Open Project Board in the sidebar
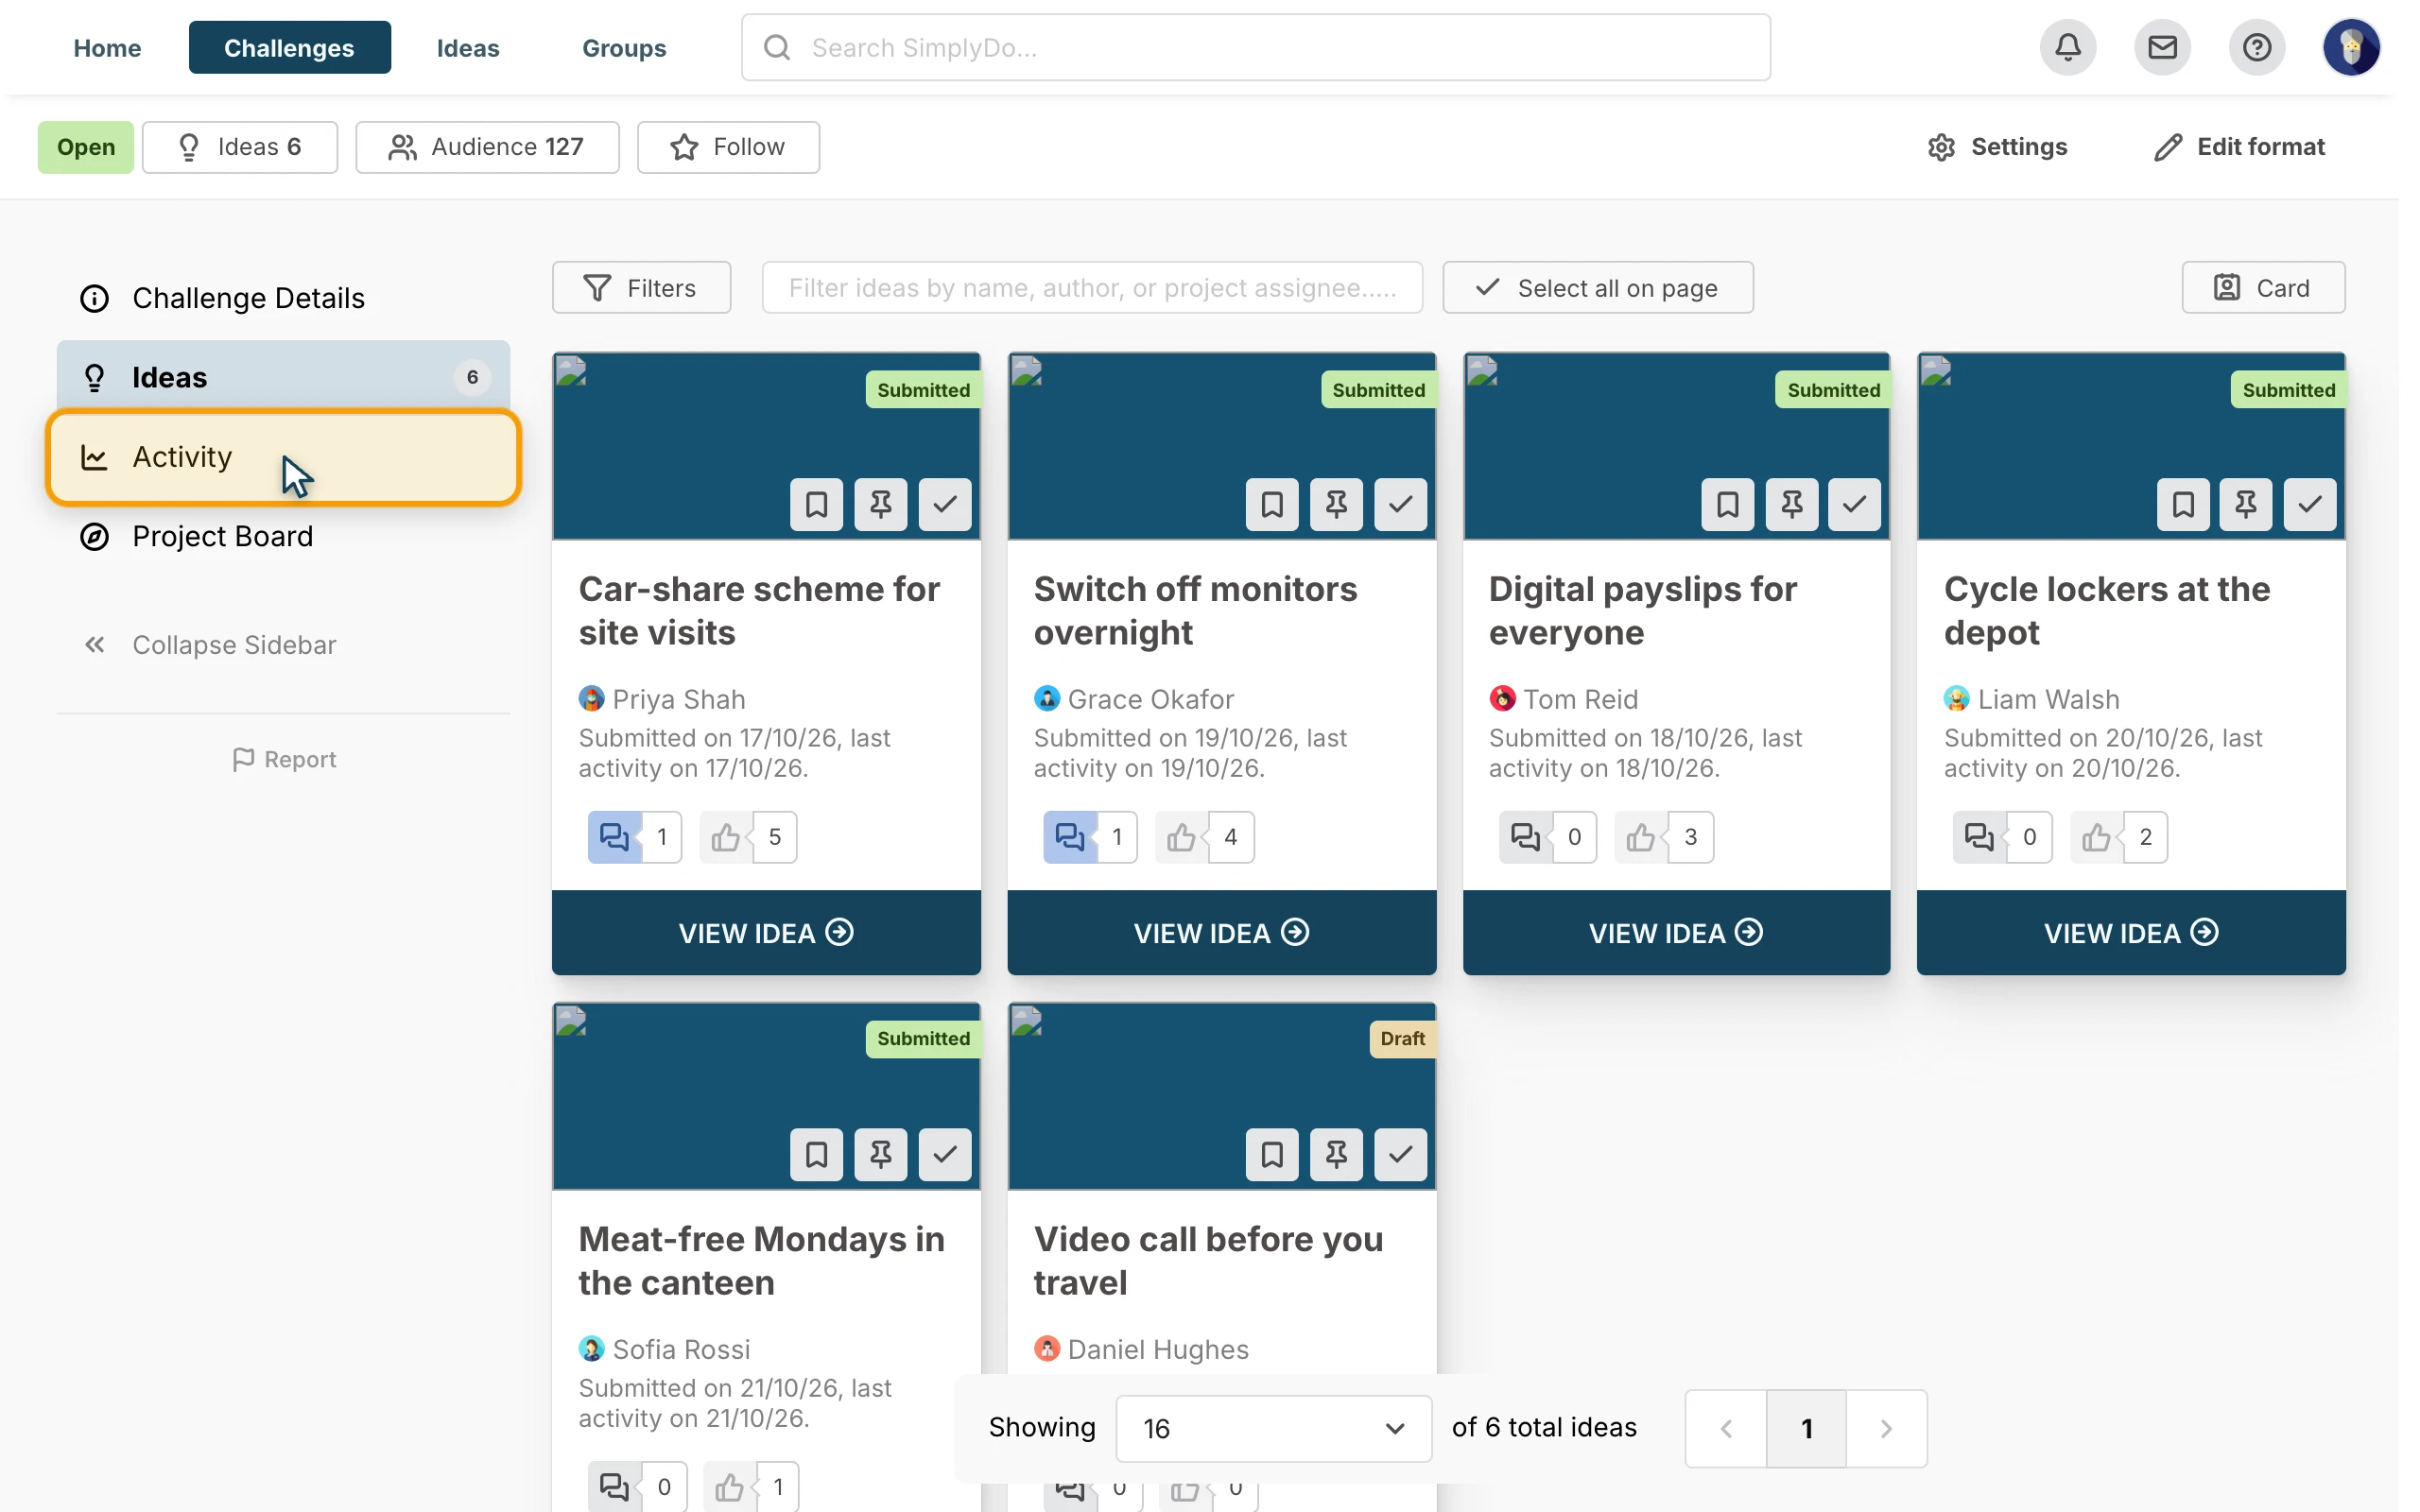 click(x=283, y=537)
